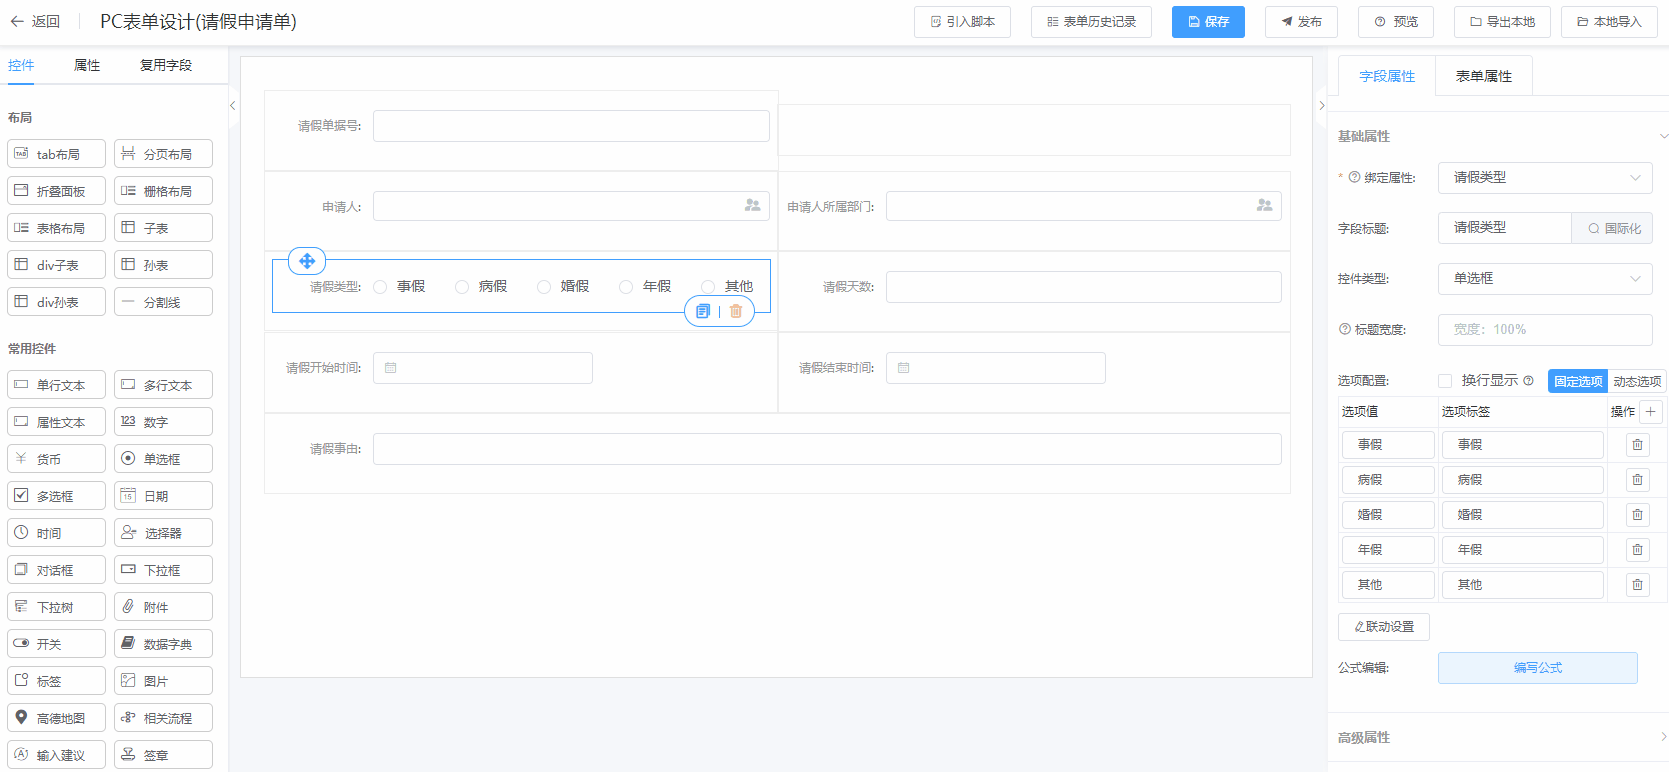This screenshot has width=1669, height=772.
Task: Add a new option with plus icon
Action: click(1650, 411)
